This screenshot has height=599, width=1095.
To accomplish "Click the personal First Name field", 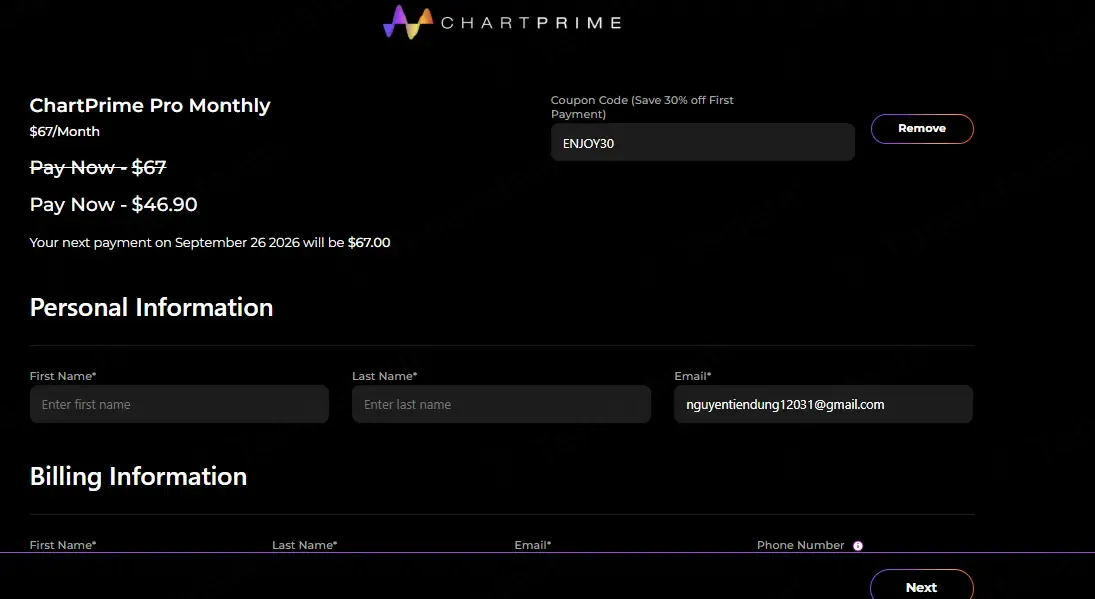I will [x=179, y=404].
